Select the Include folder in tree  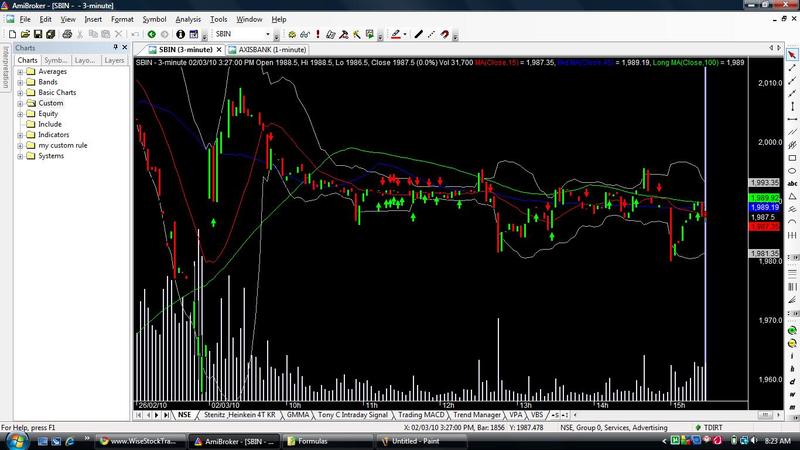click(49, 124)
